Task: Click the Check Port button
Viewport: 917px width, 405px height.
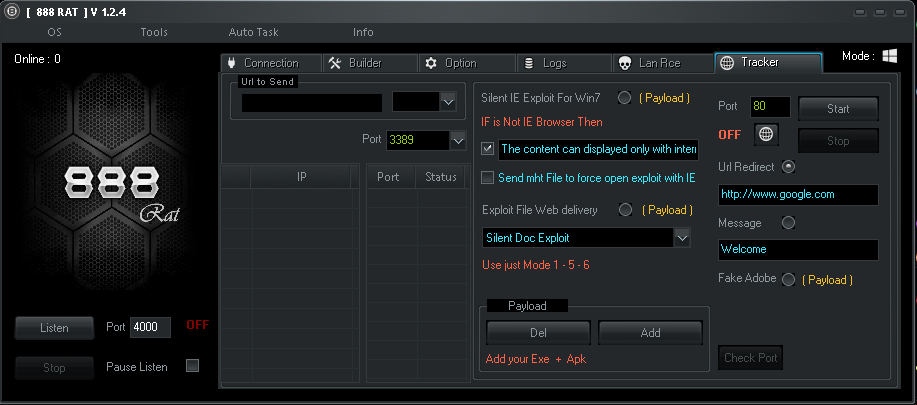Action: pyautogui.click(x=750, y=358)
